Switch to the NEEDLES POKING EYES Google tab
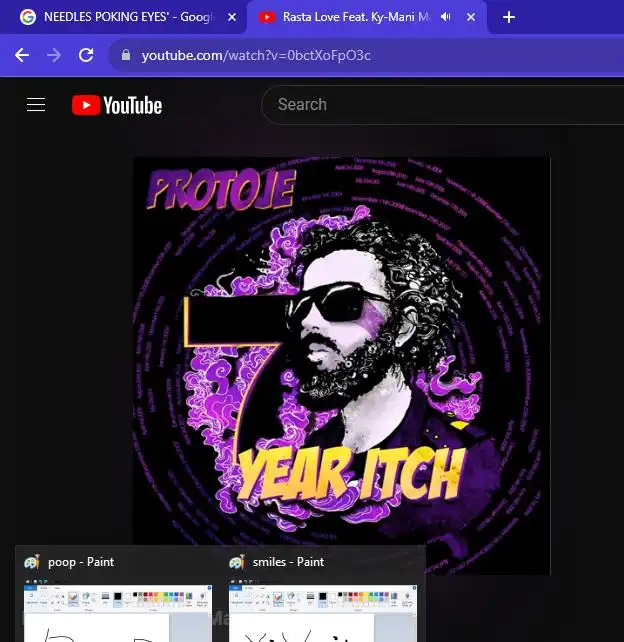This screenshot has width=624, height=642. [127, 17]
